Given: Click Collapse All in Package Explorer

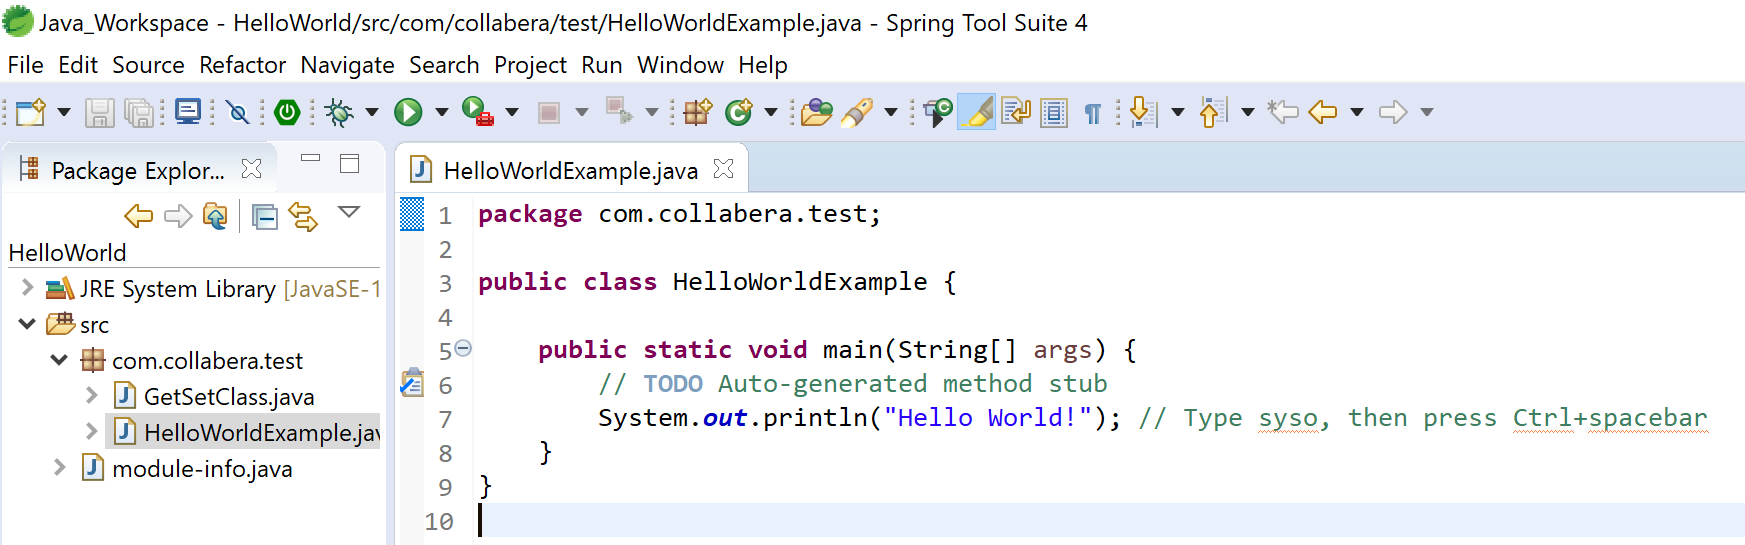Looking at the screenshot, I should (264, 216).
